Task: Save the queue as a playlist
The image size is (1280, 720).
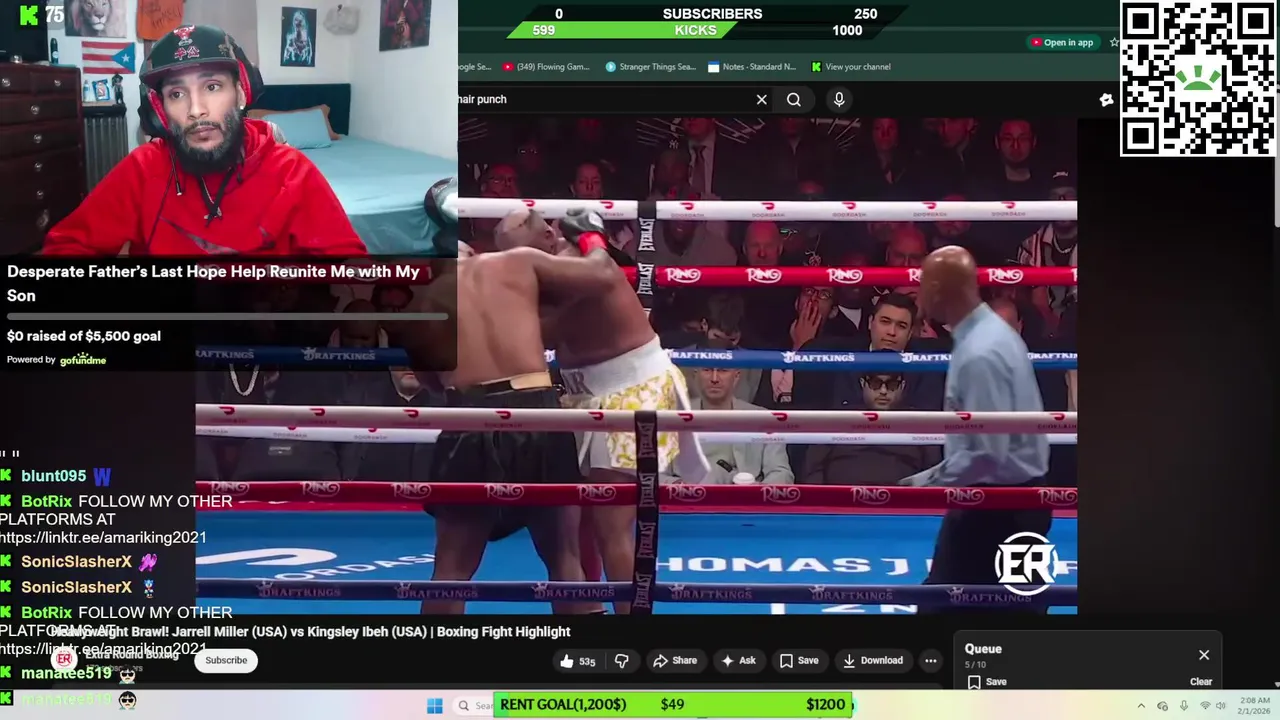Action: pyautogui.click(x=987, y=682)
